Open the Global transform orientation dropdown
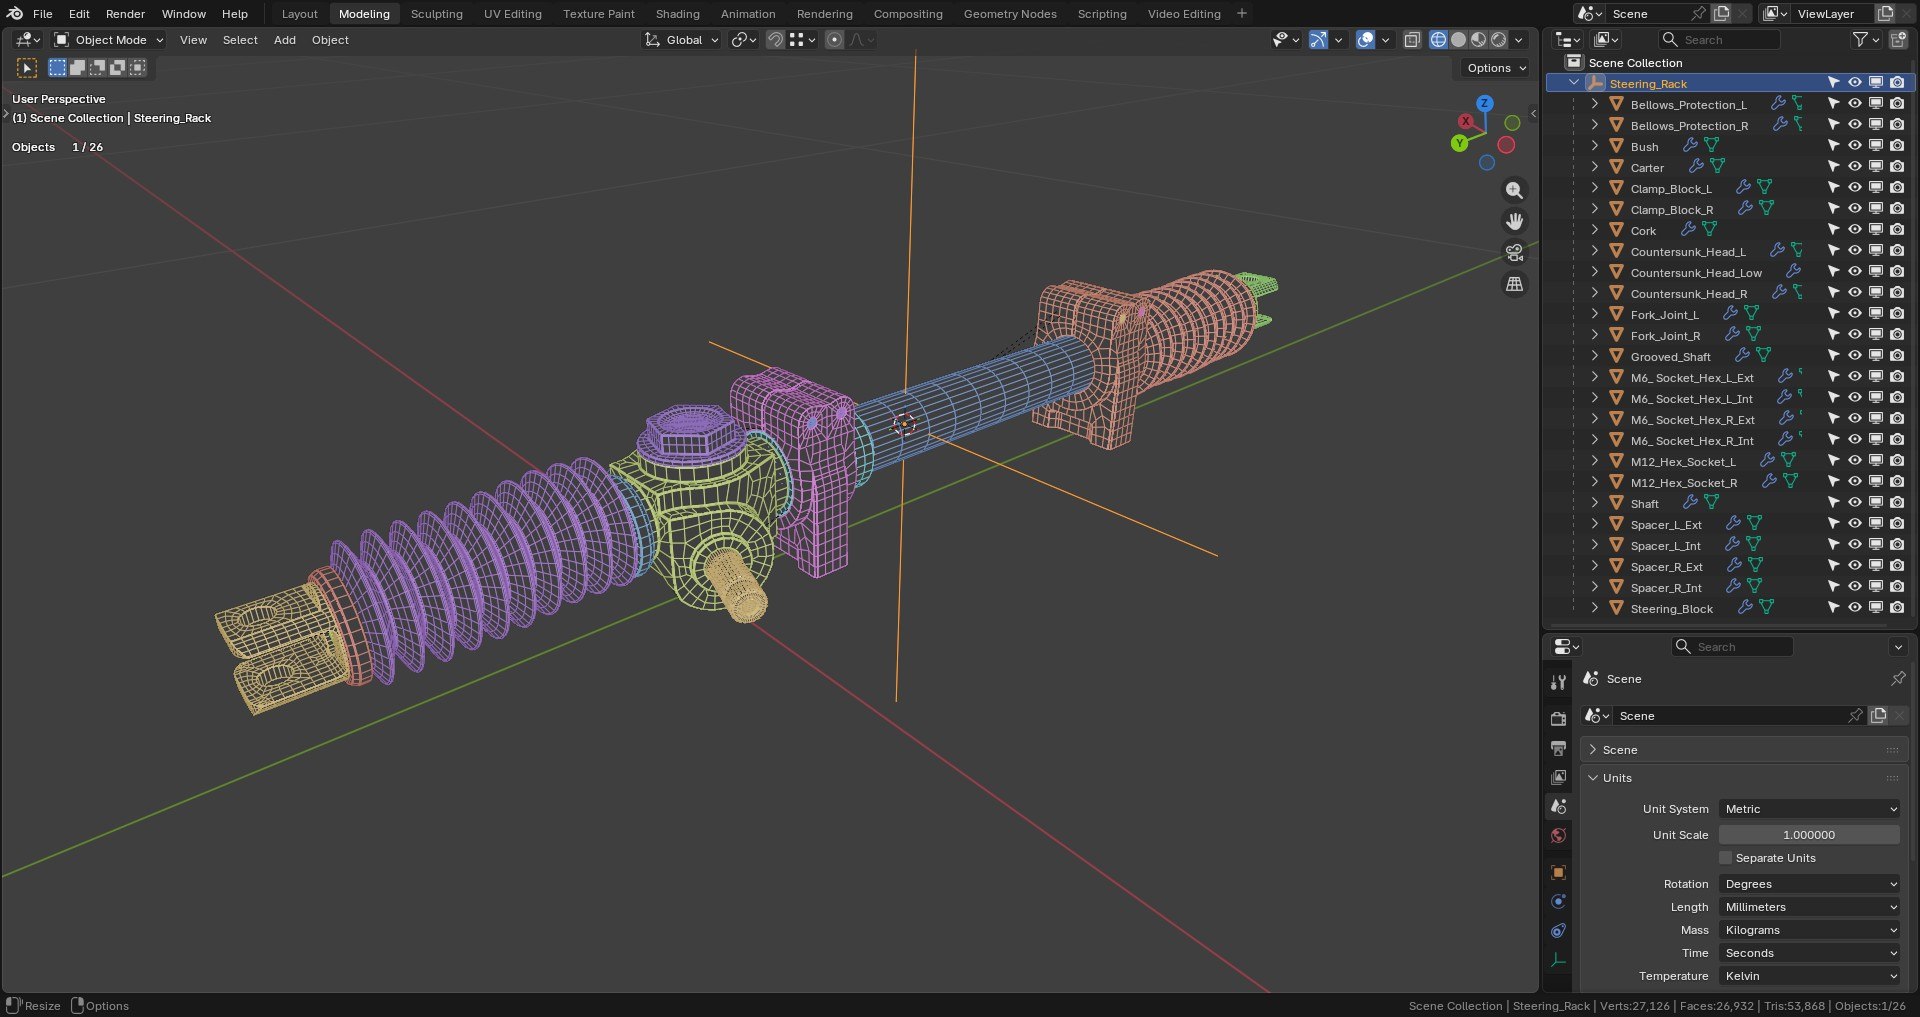The width and height of the screenshot is (1920, 1017). click(x=681, y=40)
